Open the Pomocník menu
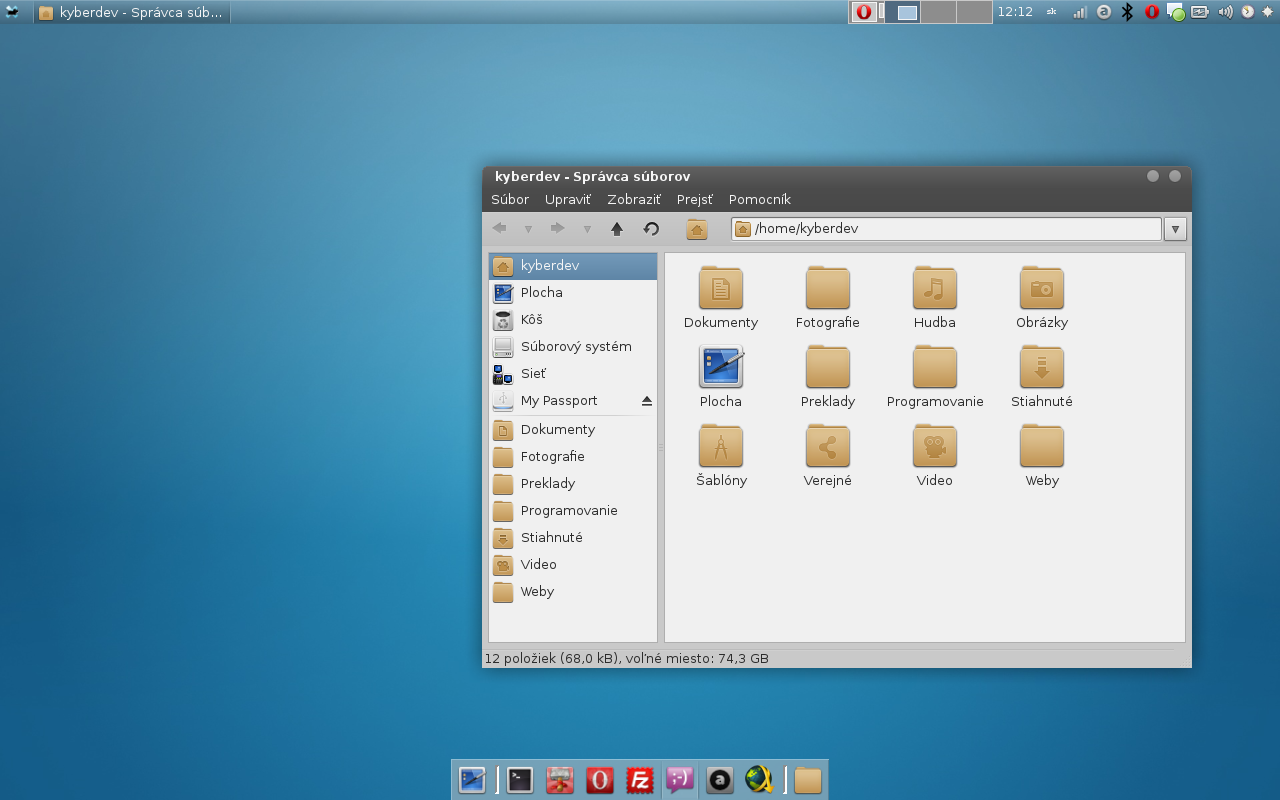Image resolution: width=1280 pixels, height=800 pixels. [x=760, y=199]
